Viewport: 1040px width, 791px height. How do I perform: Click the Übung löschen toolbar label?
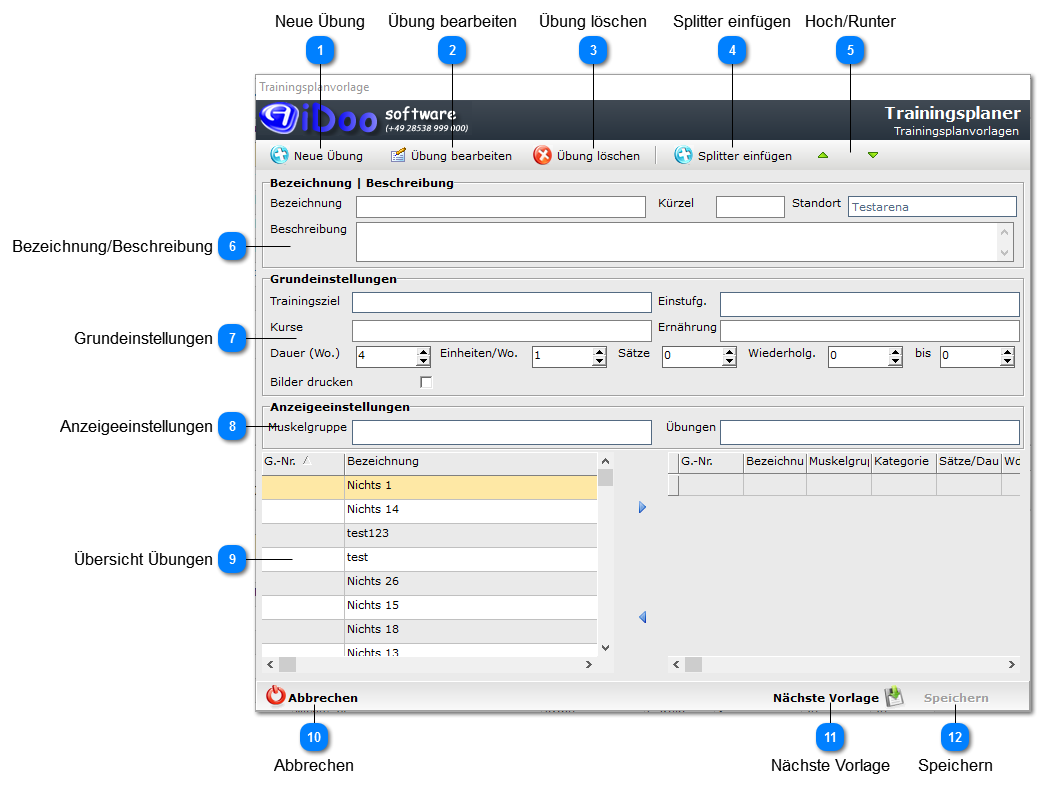pos(598,156)
